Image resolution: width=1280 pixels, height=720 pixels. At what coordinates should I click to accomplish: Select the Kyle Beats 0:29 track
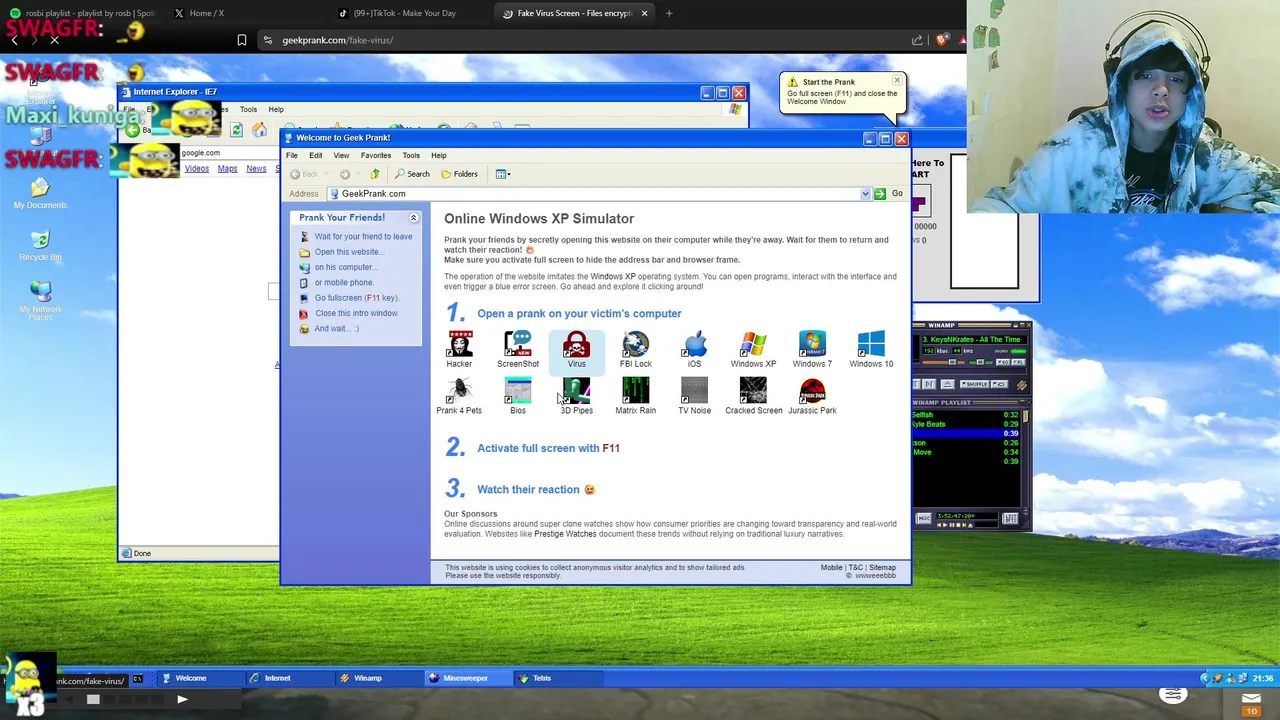point(966,424)
